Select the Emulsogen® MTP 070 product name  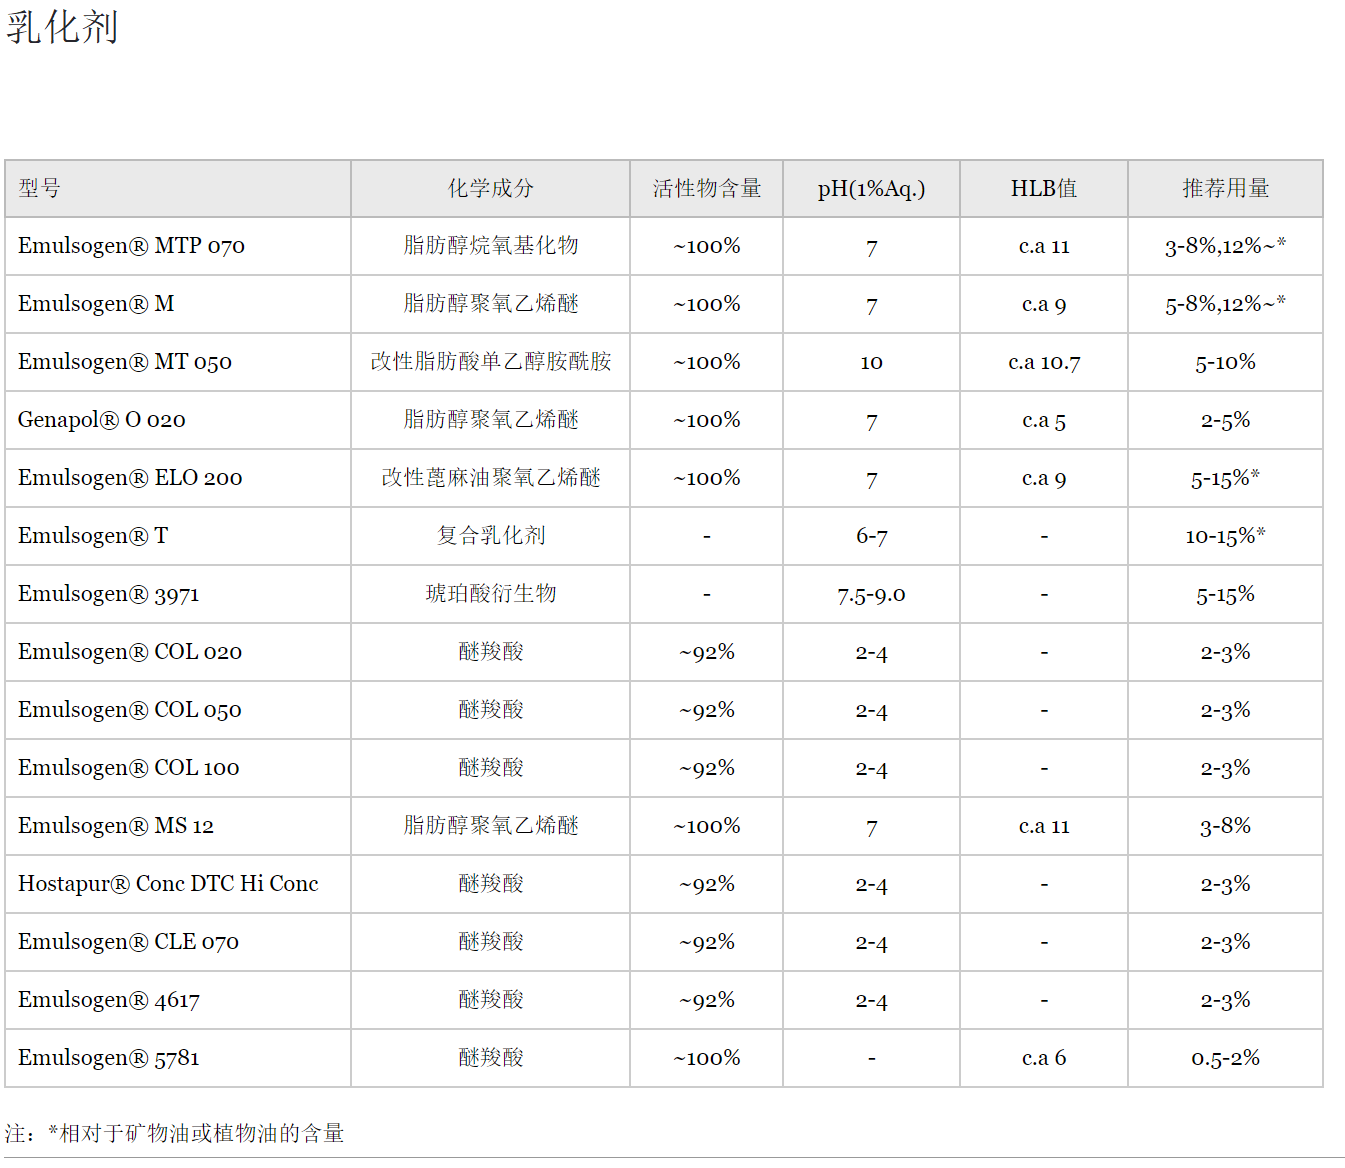(131, 246)
